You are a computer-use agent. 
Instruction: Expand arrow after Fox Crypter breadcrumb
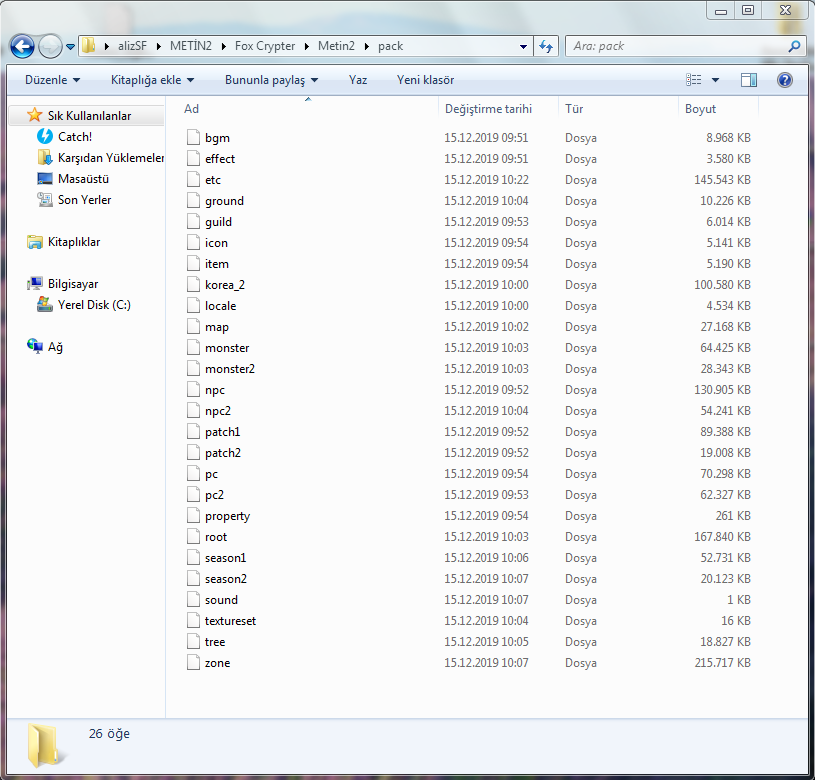pos(307,46)
